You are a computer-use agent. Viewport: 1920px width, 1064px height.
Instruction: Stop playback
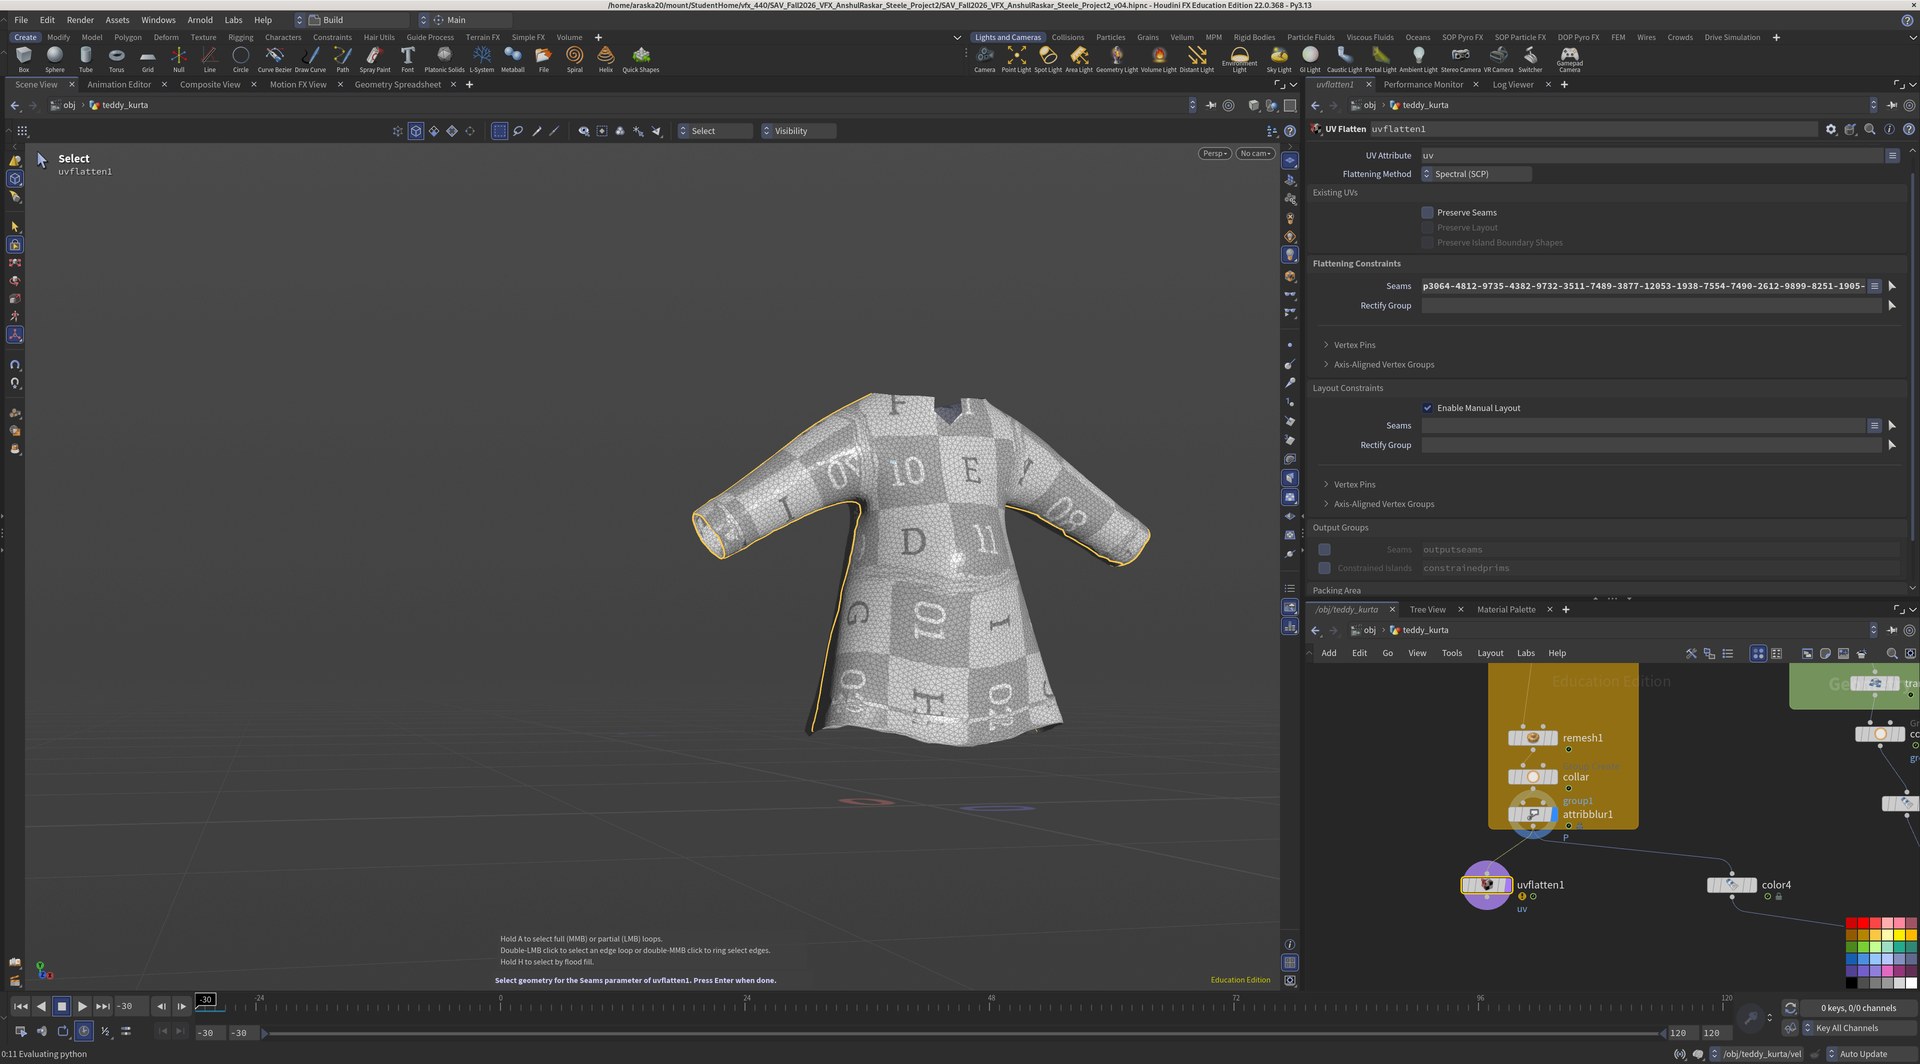(x=61, y=1007)
